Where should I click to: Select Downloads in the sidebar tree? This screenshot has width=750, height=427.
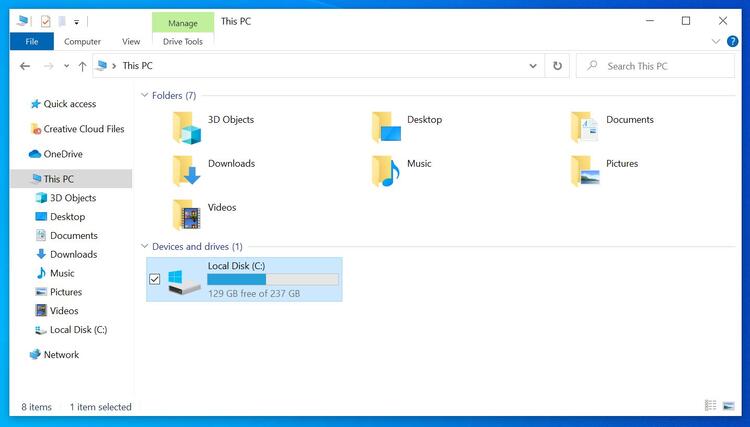pos(66,254)
